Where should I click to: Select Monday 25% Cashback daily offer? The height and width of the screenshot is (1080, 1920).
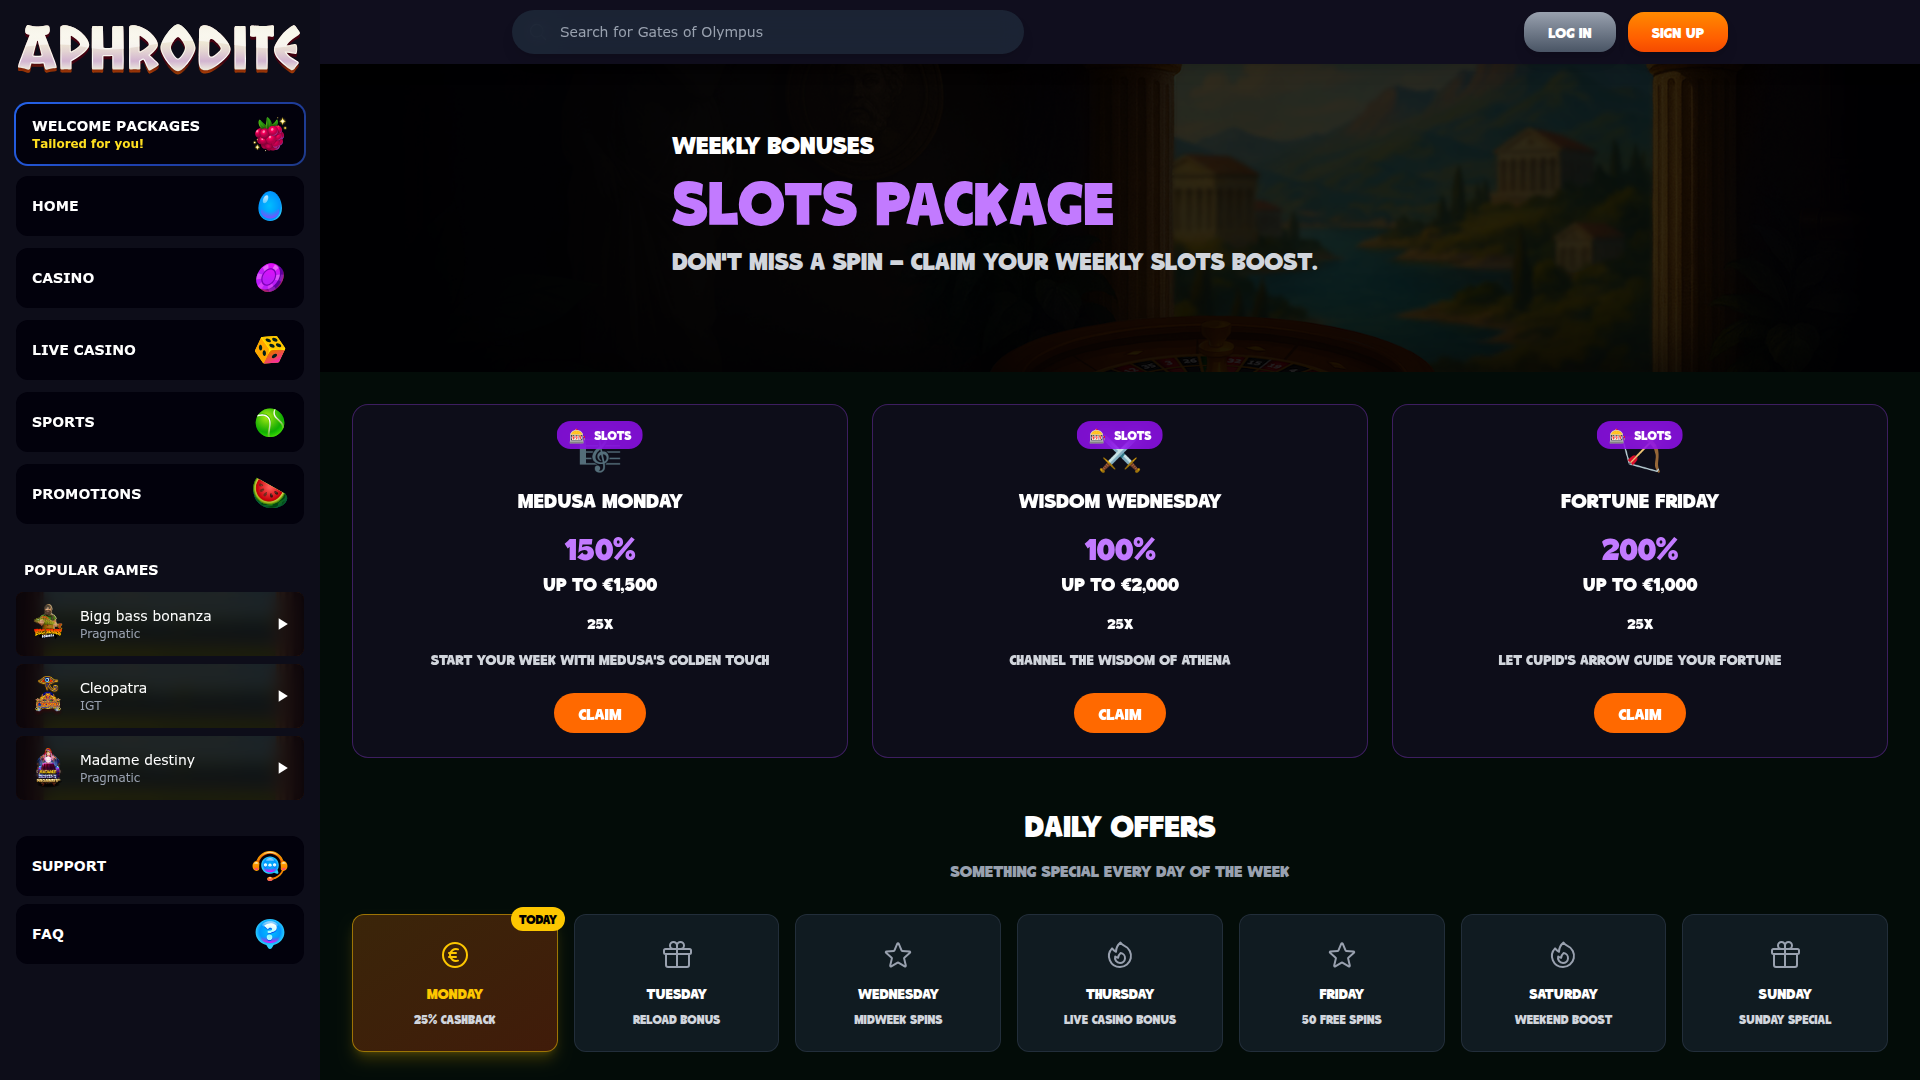tap(455, 983)
